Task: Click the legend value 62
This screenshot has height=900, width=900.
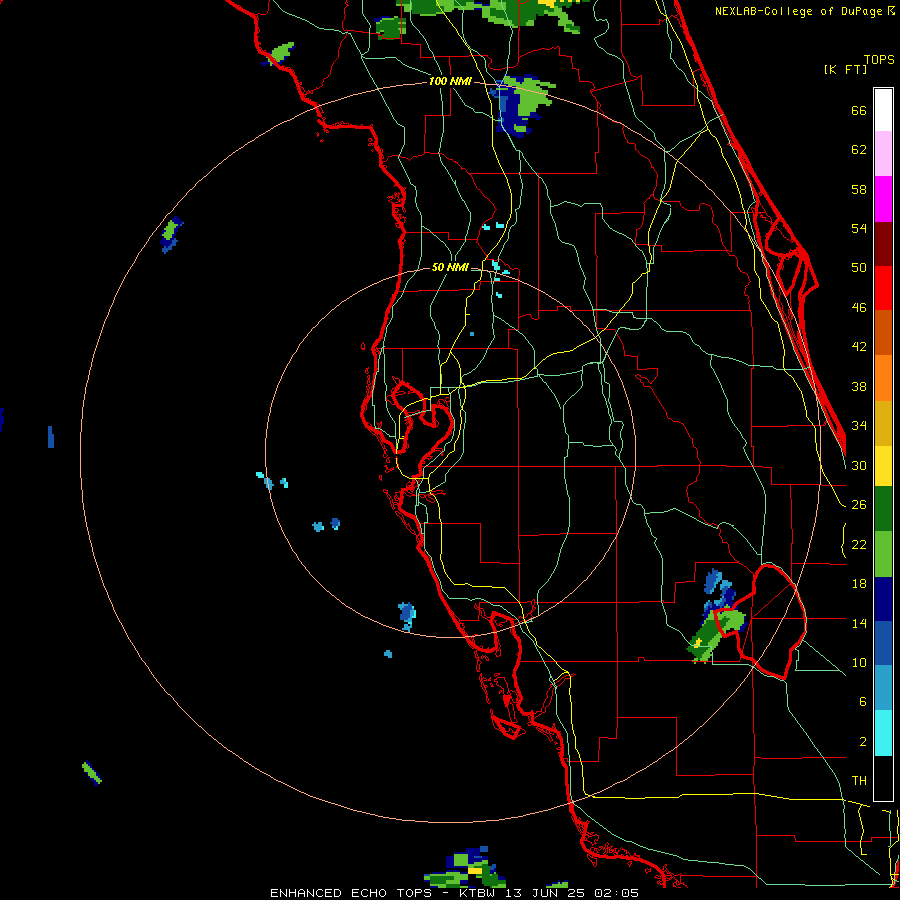Action: click(859, 150)
